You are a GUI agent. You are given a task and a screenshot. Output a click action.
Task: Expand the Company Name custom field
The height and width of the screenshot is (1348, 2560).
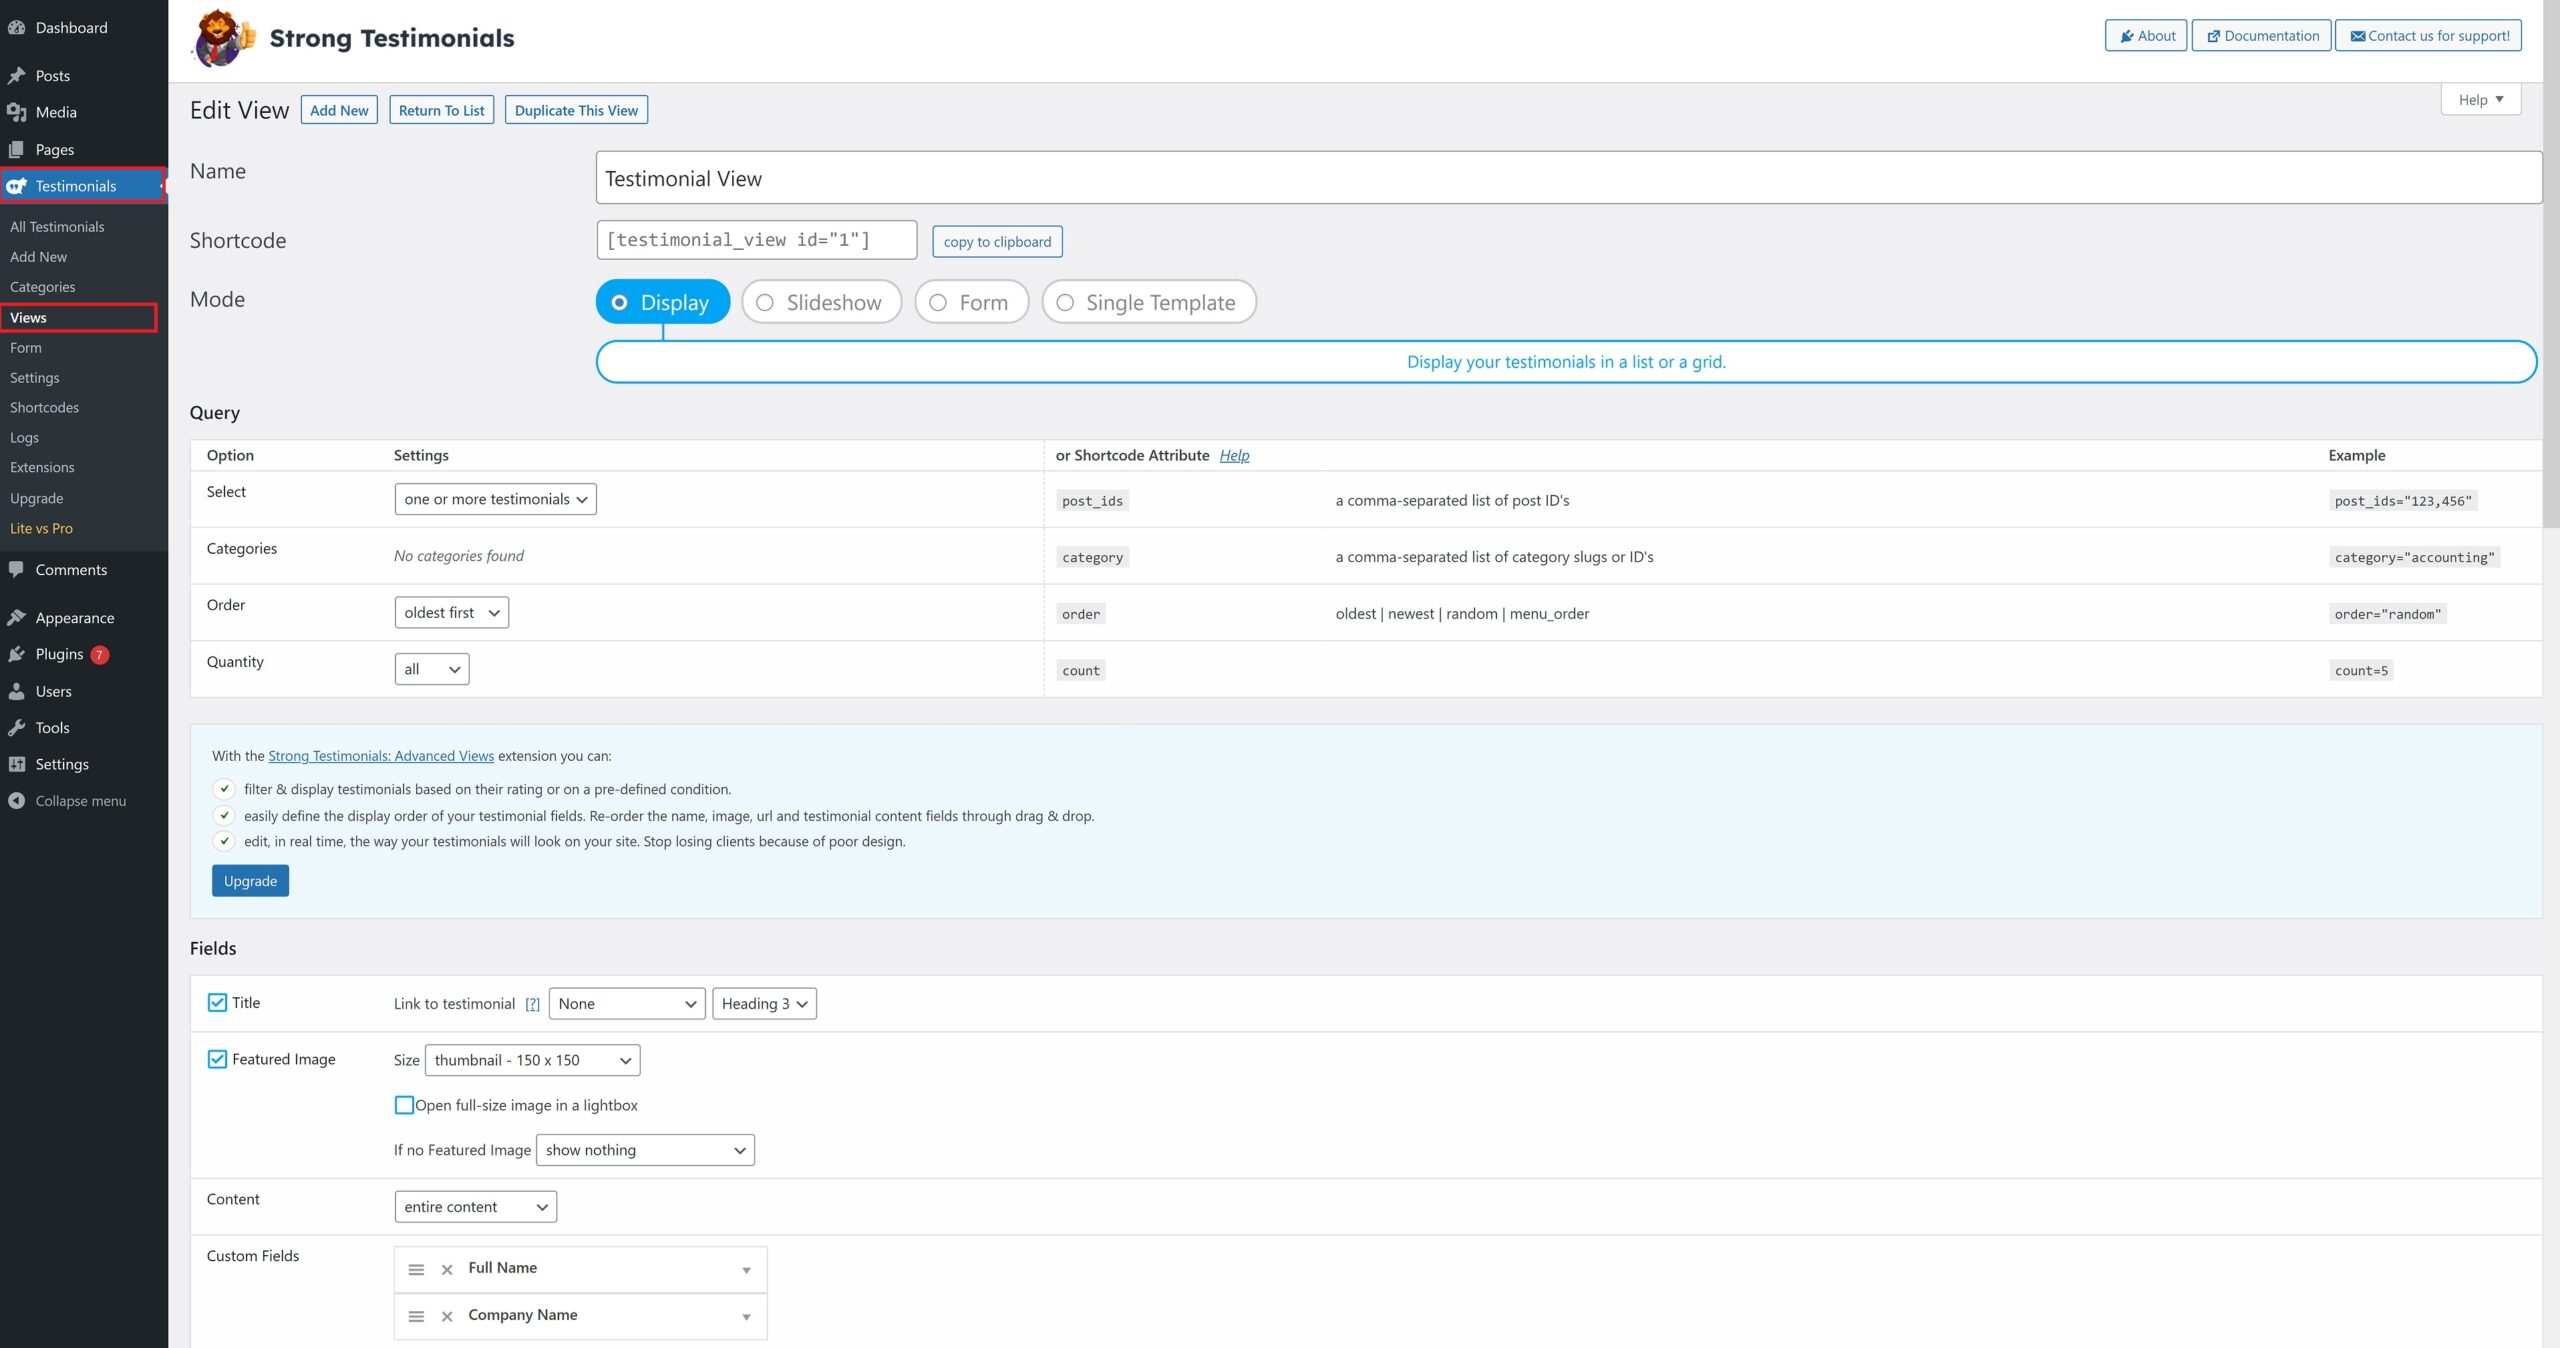746,1317
